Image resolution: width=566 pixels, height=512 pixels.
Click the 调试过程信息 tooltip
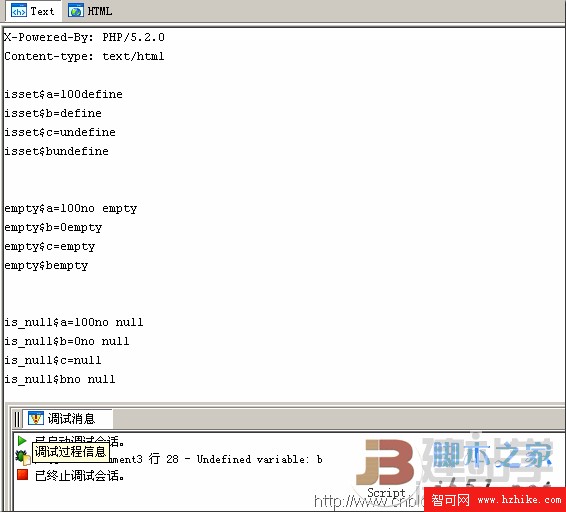[x=70, y=452]
